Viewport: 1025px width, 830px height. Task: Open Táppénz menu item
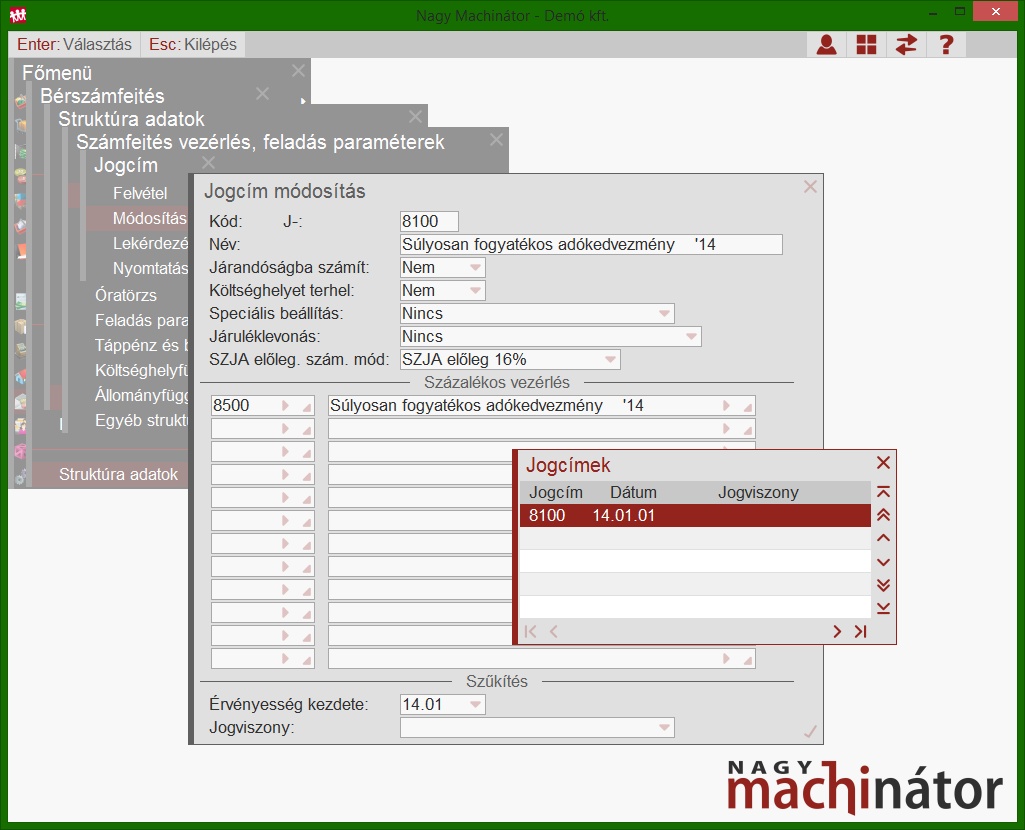pyautogui.click(x=142, y=345)
